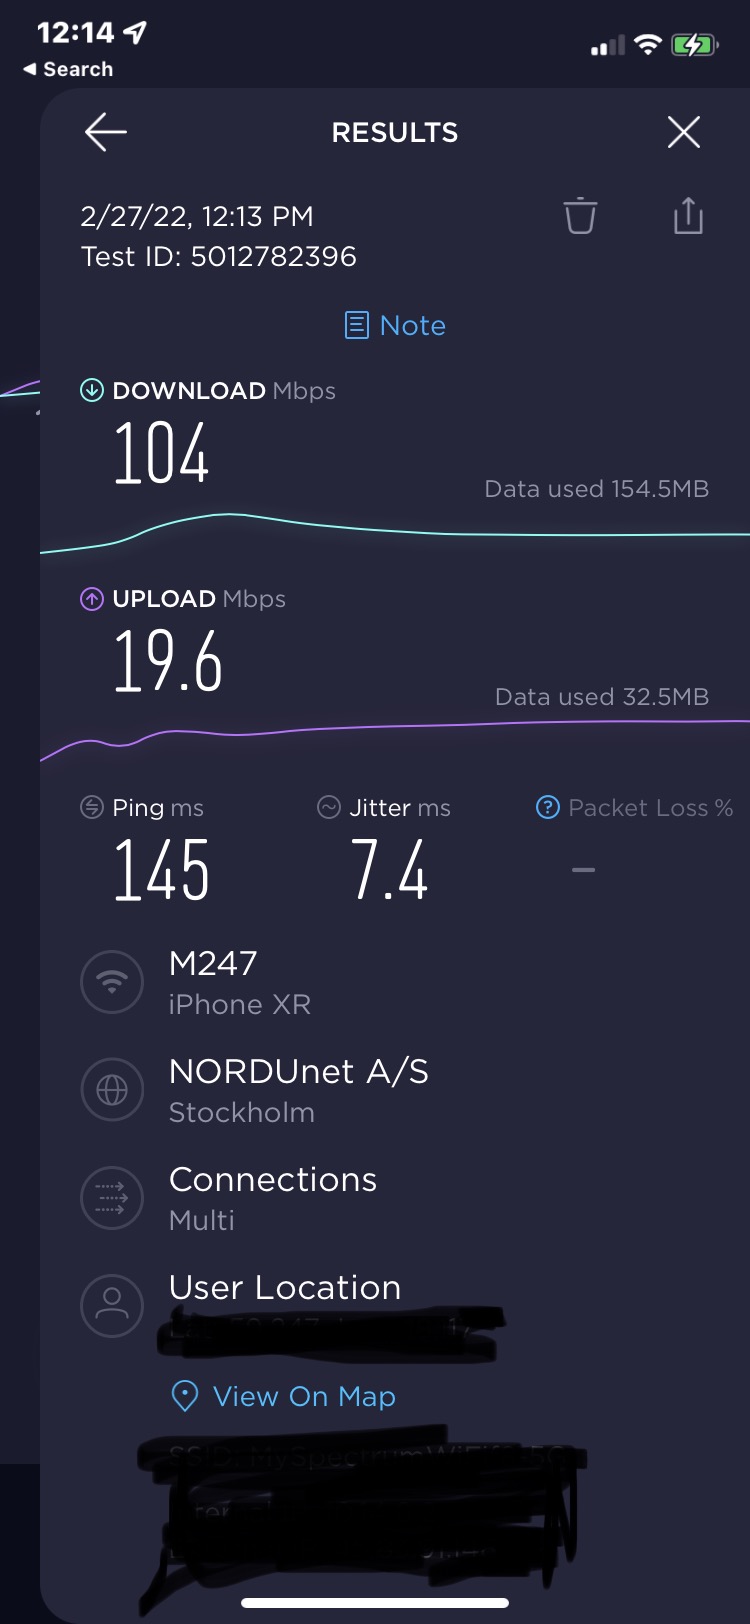The height and width of the screenshot is (1624, 750).
Task: Tap the User Location person icon
Action: 112,1305
